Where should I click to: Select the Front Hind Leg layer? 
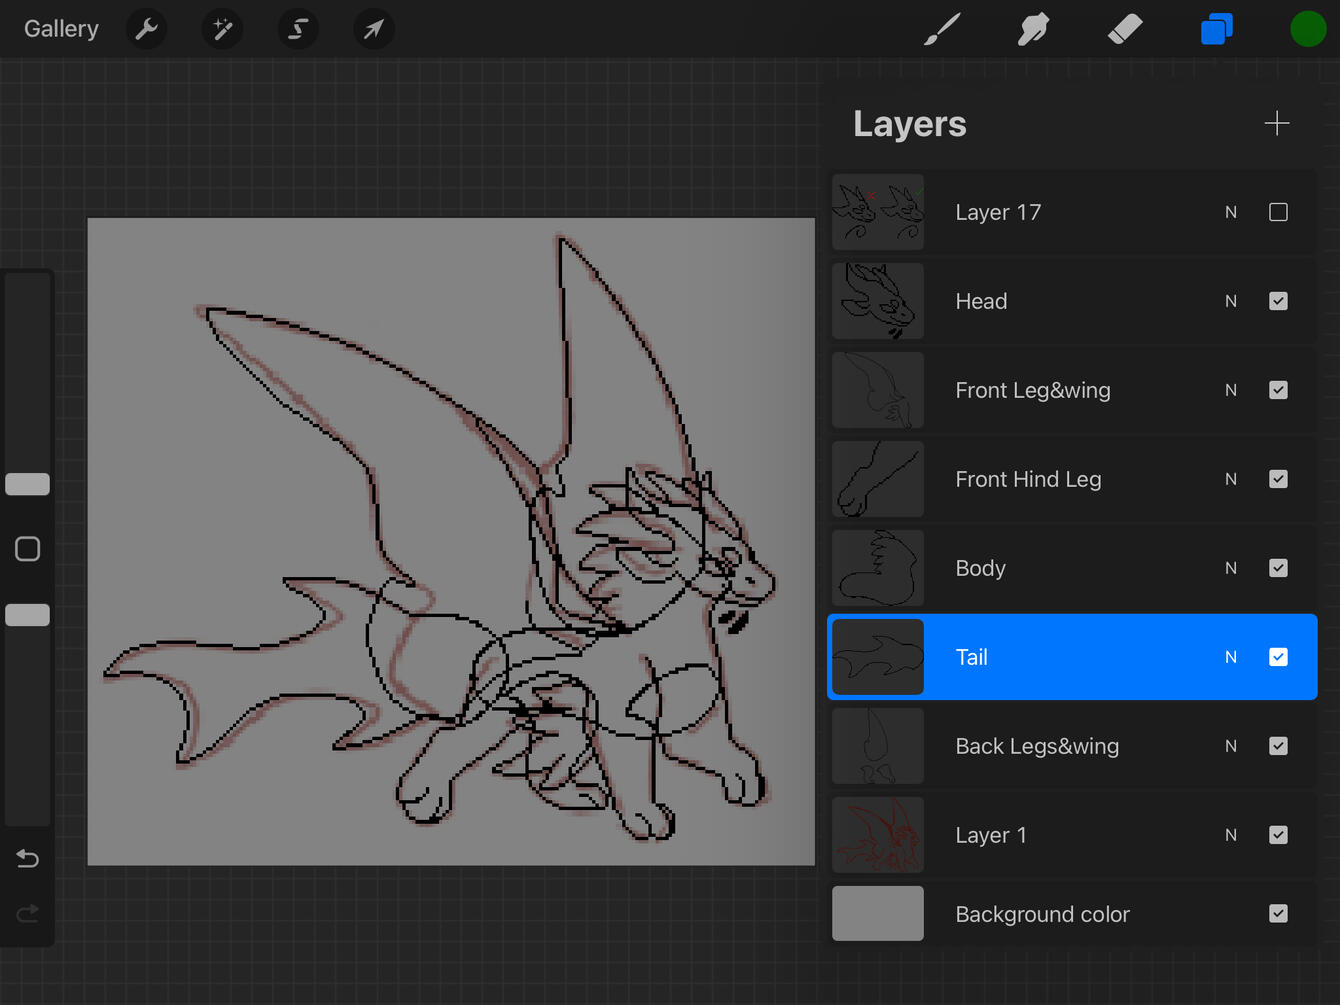click(x=1028, y=479)
